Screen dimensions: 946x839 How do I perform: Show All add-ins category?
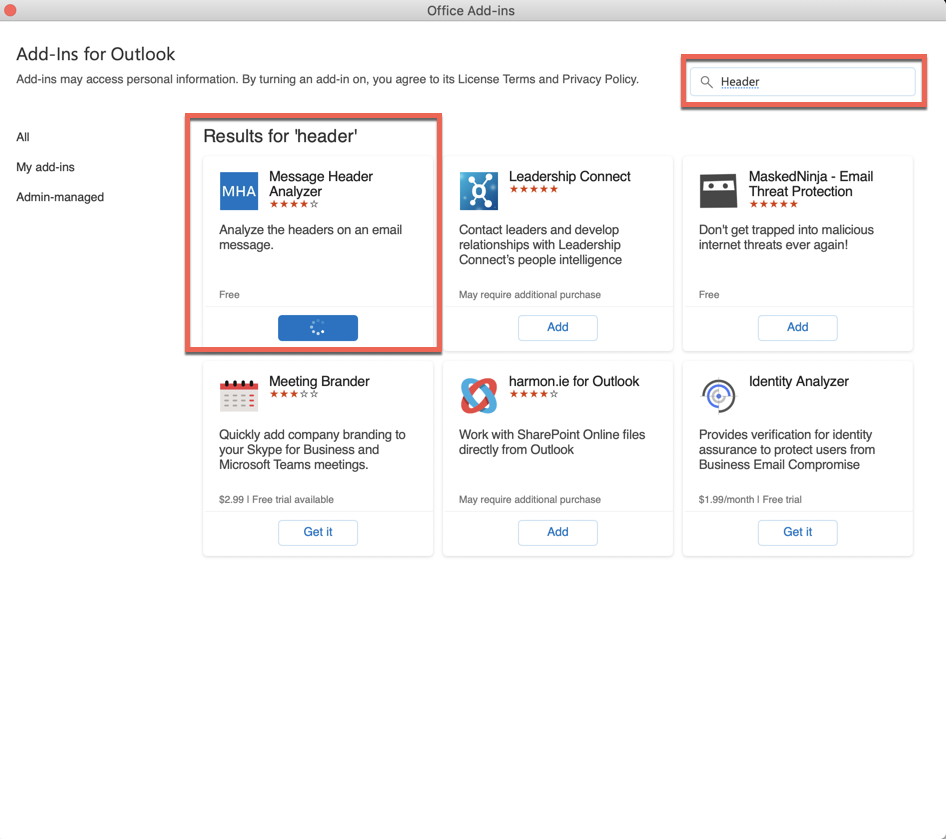pos(23,137)
